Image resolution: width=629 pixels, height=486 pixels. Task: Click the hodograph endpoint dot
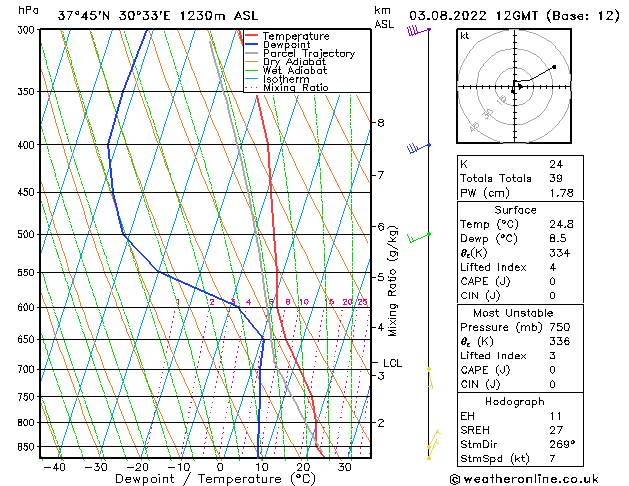tap(554, 67)
